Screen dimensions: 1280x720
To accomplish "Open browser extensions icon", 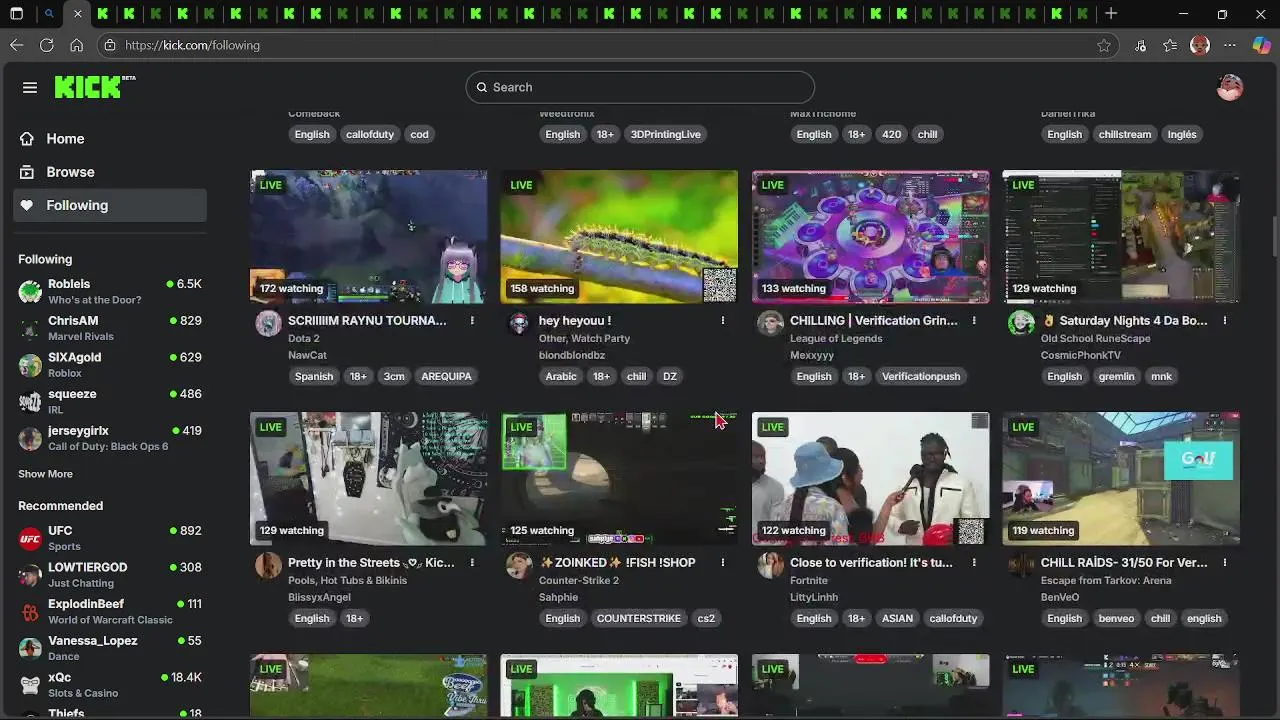I will 1141,45.
